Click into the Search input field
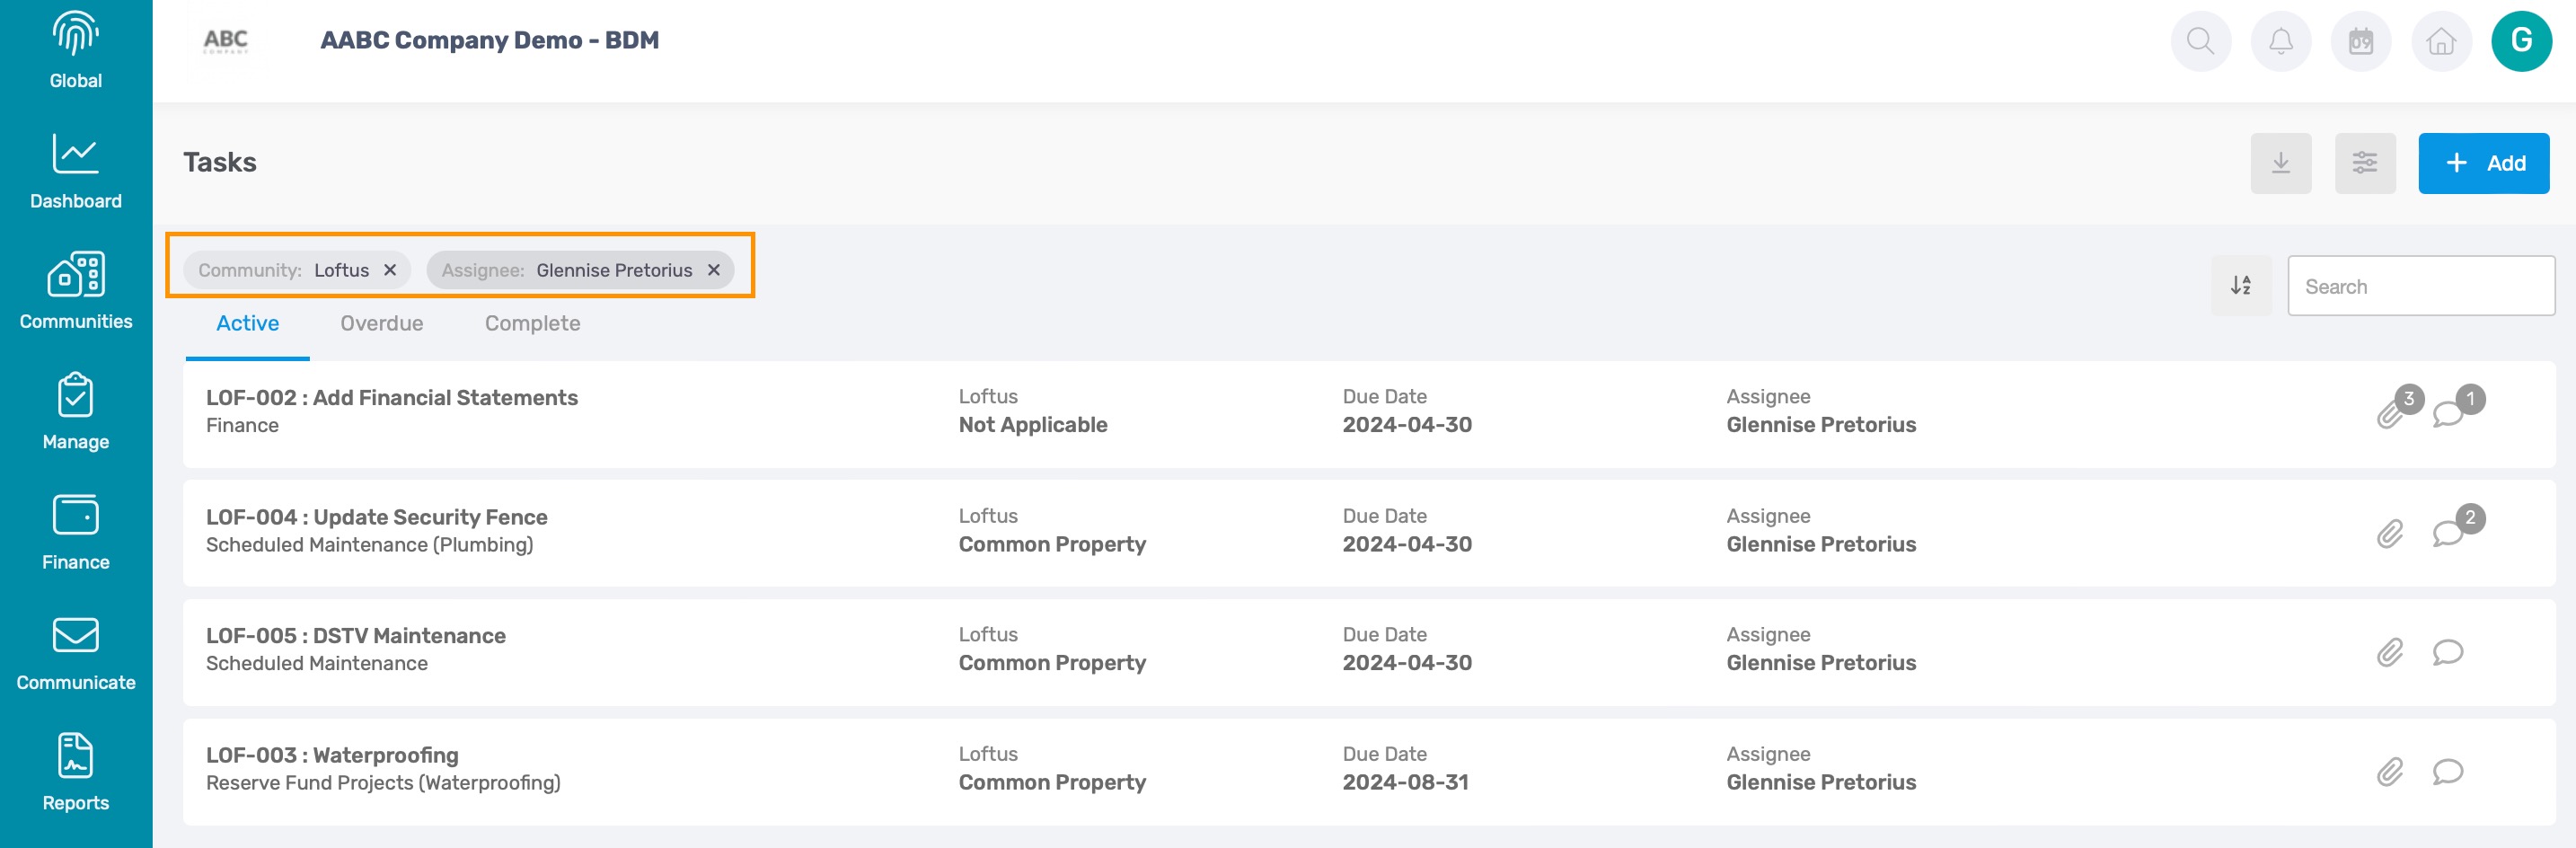The height and width of the screenshot is (848, 2576). 2421,286
